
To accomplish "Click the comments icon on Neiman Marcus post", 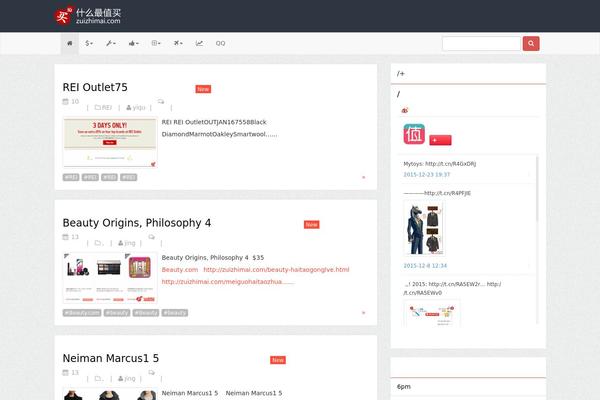I will (x=152, y=372).
